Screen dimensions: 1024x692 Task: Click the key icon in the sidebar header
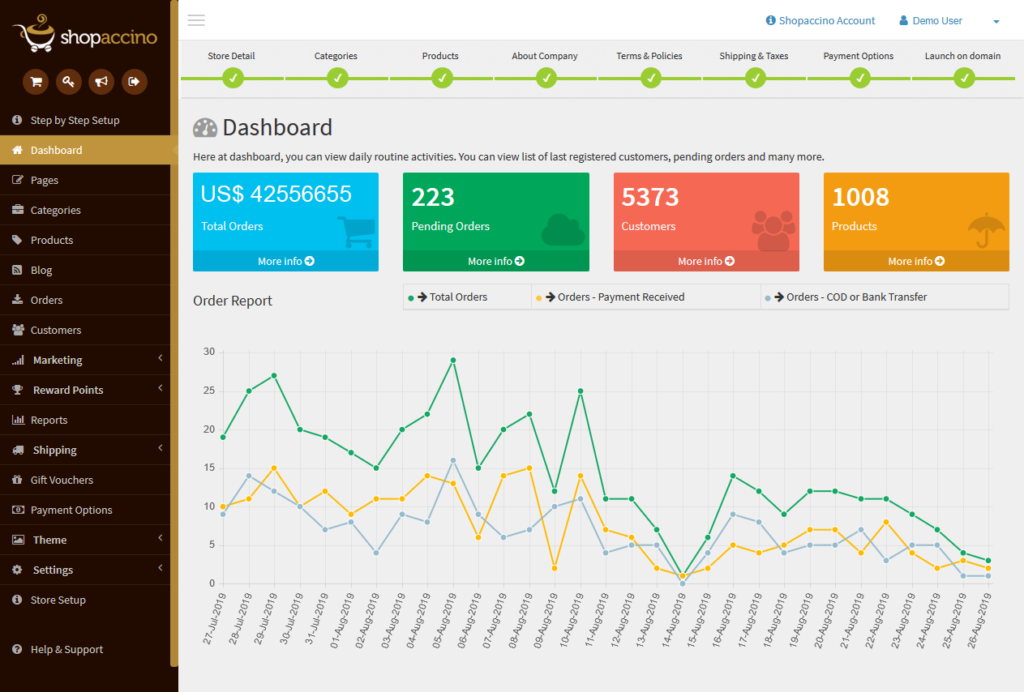coord(68,82)
